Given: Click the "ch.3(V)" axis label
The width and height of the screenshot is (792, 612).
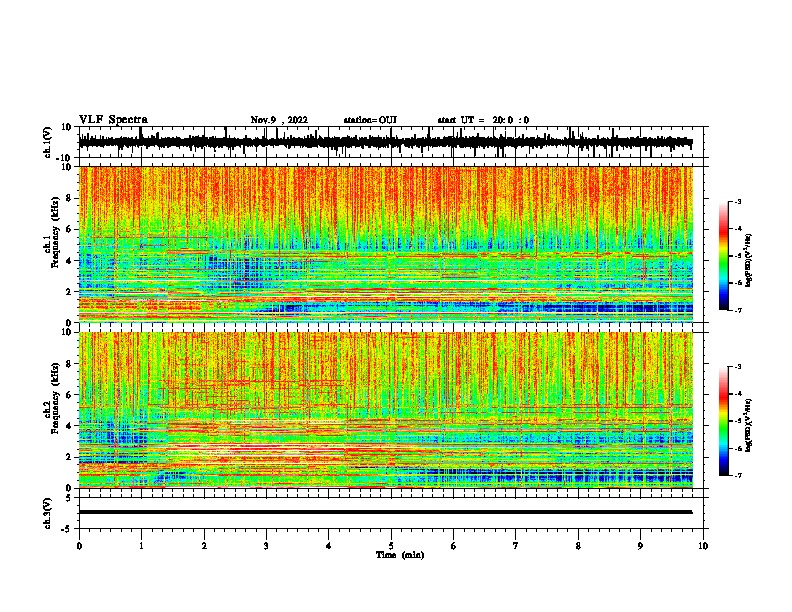Looking at the screenshot, I should click(x=48, y=513).
